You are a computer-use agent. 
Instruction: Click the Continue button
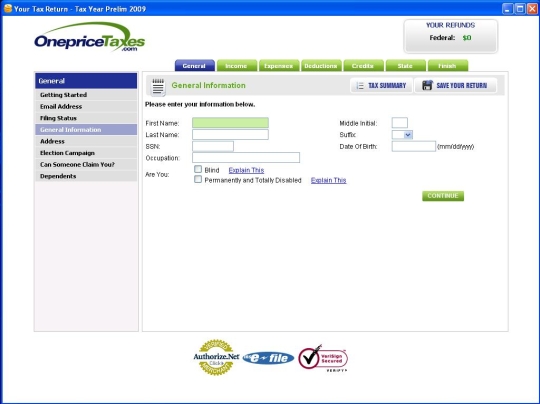pos(443,196)
